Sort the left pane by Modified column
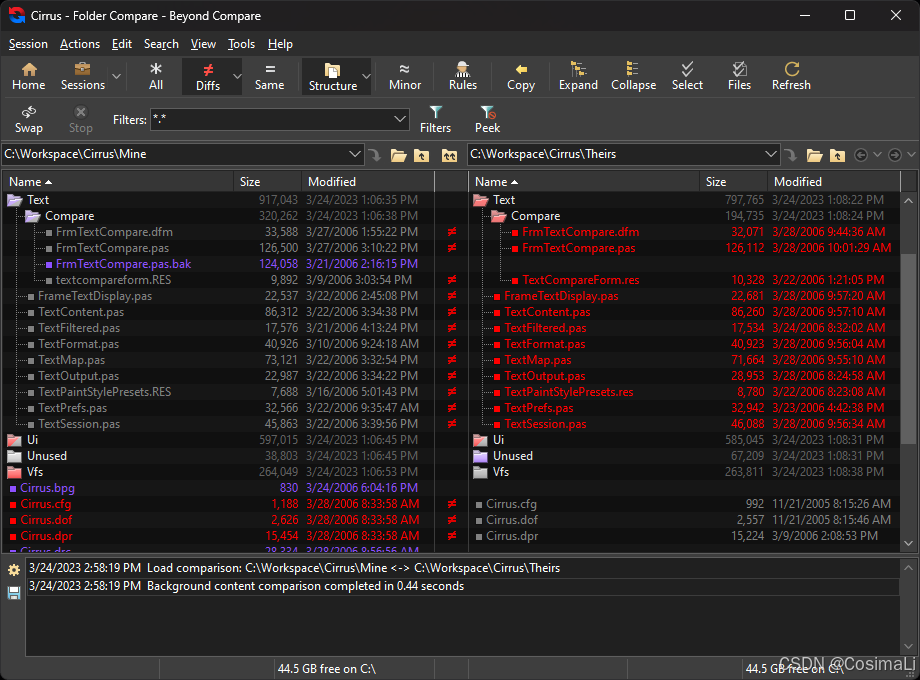 367,182
